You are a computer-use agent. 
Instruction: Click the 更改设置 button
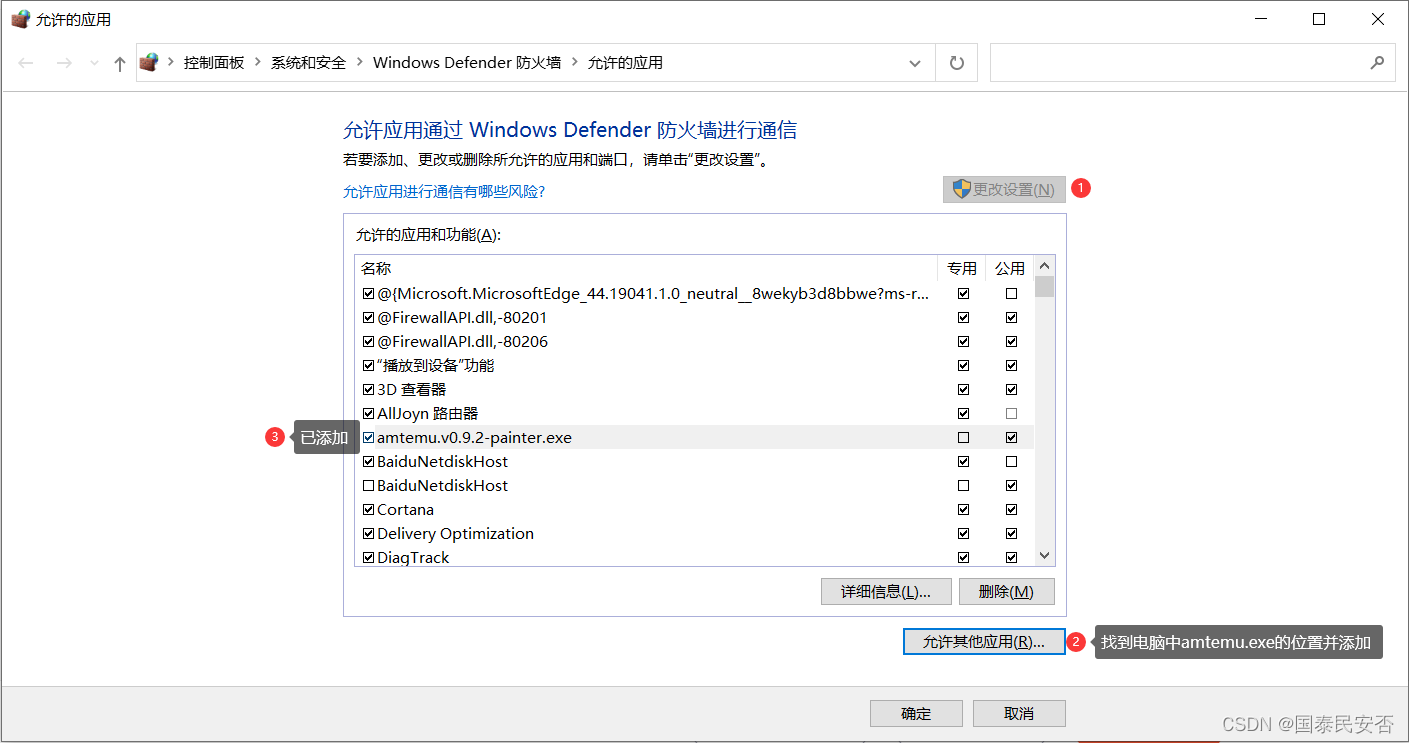[x=1004, y=189]
